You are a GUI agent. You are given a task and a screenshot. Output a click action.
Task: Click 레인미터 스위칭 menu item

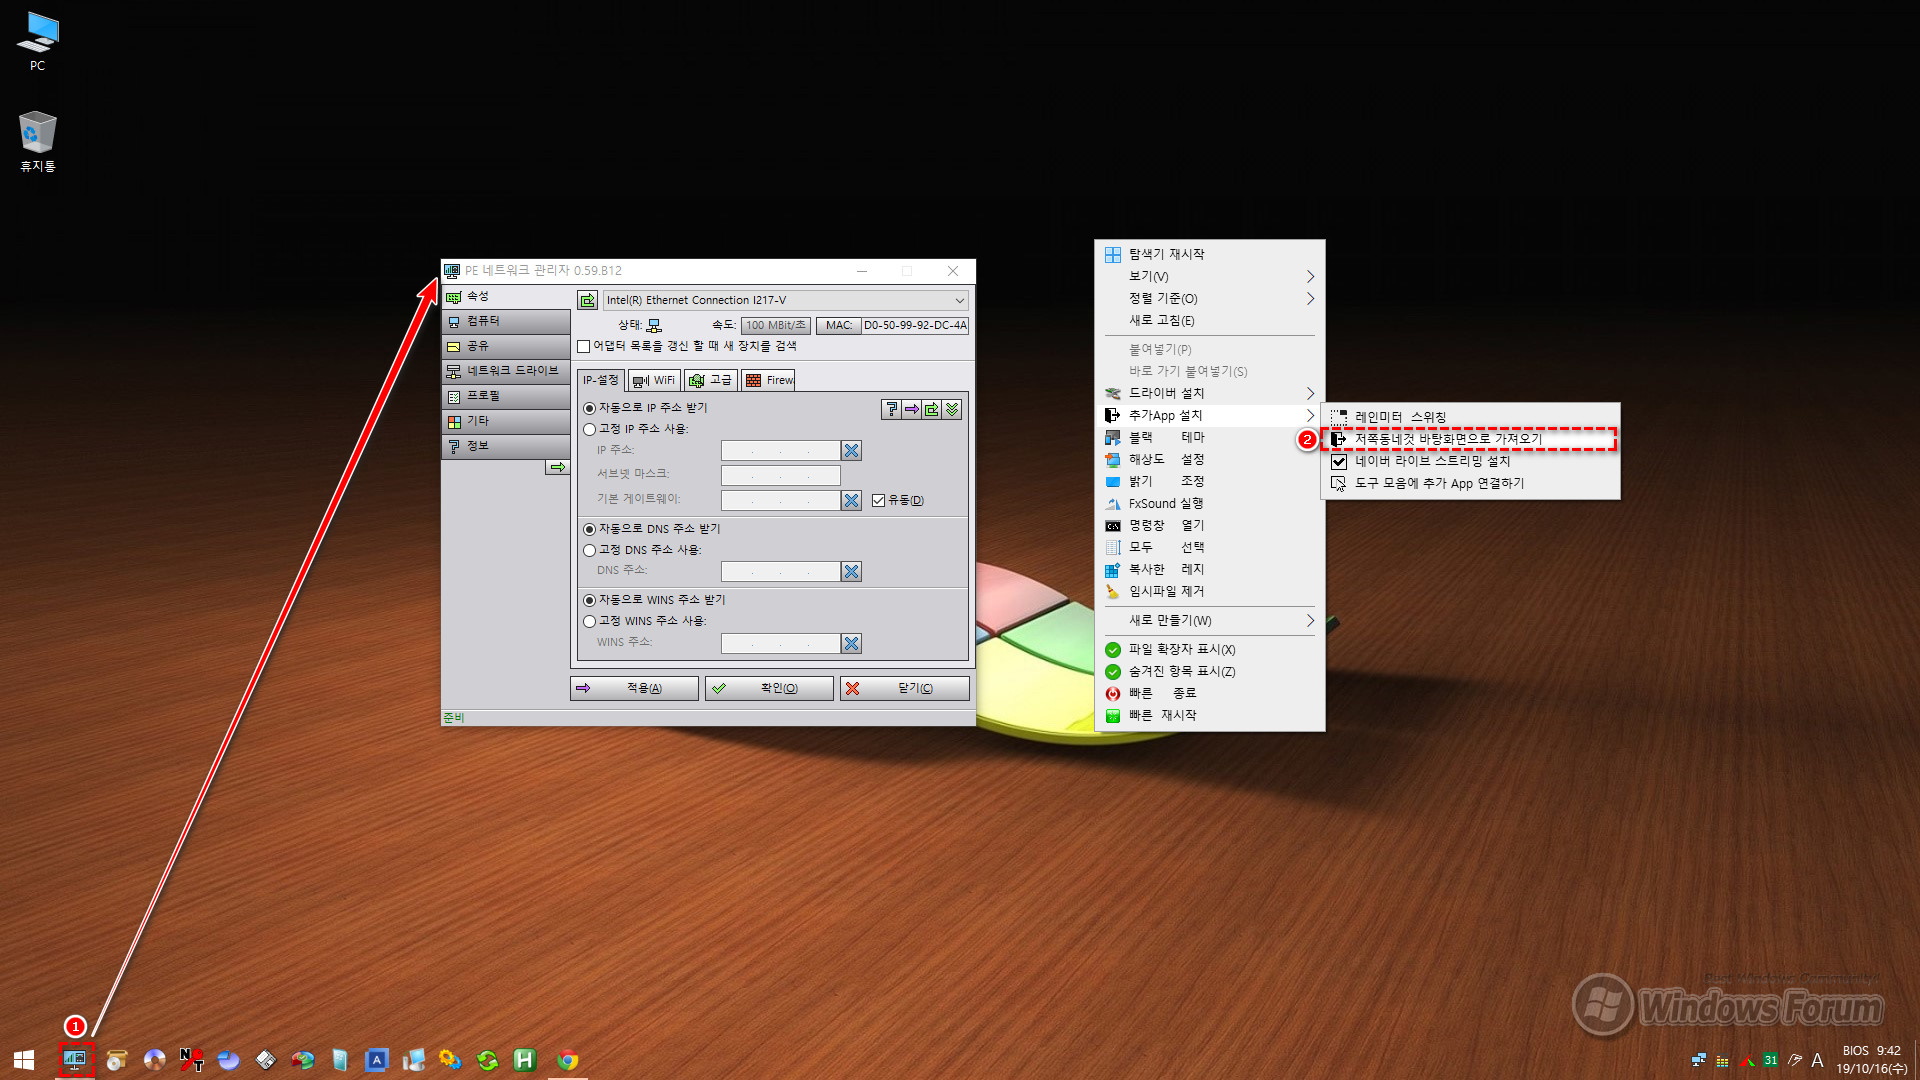(1471, 417)
